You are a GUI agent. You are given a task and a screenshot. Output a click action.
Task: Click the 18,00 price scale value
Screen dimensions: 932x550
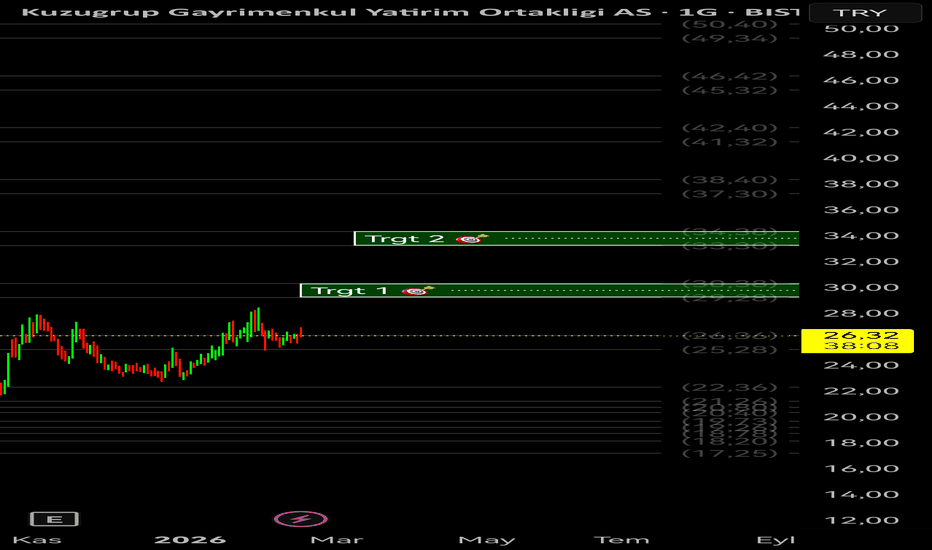pyautogui.click(x=861, y=443)
